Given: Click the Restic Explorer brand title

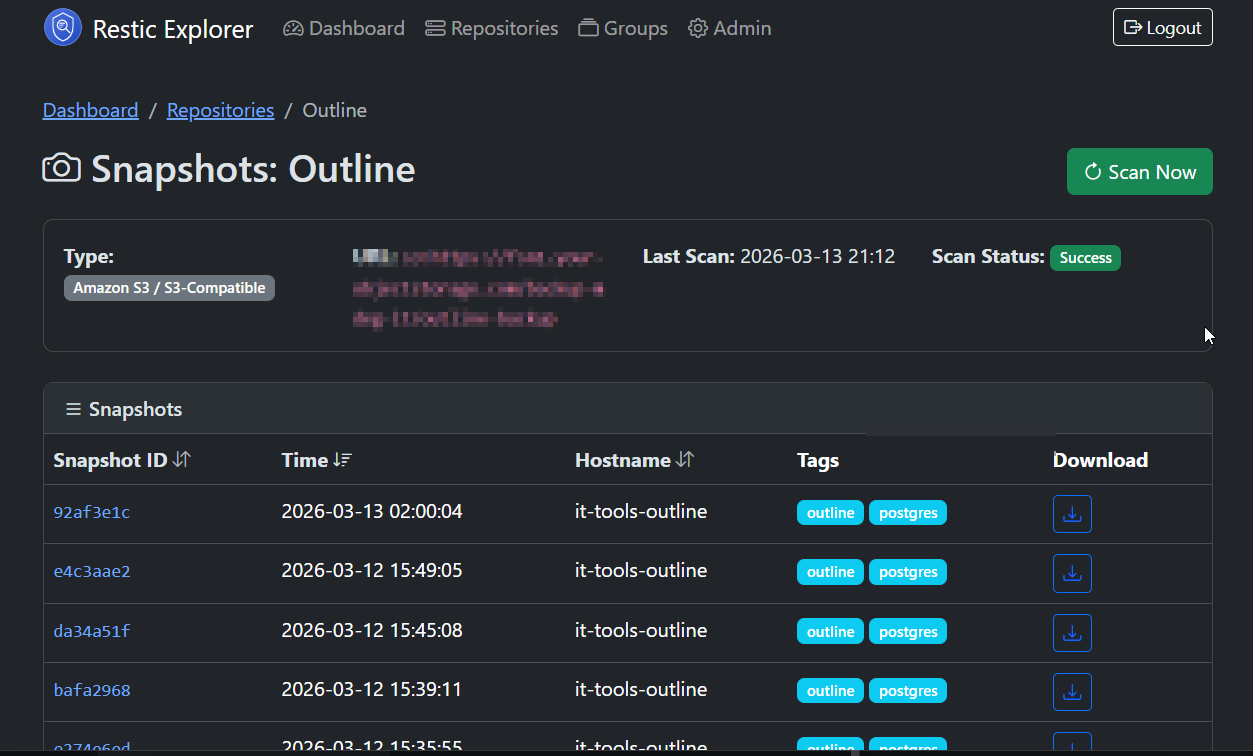Looking at the screenshot, I should pyautogui.click(x=173, y=29).
